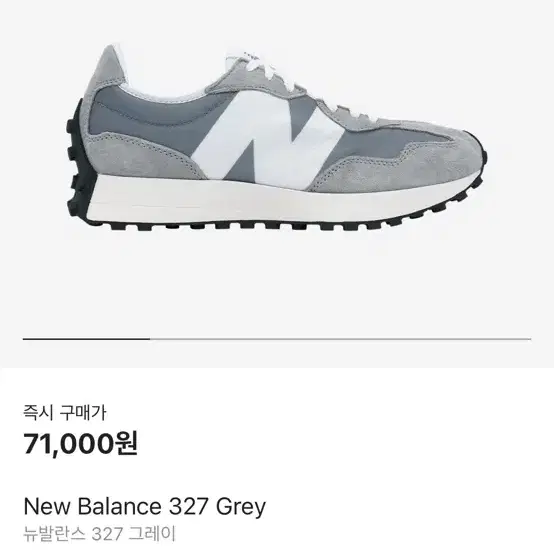Jump to the light grey indicator track

click(x=341, y=339)
